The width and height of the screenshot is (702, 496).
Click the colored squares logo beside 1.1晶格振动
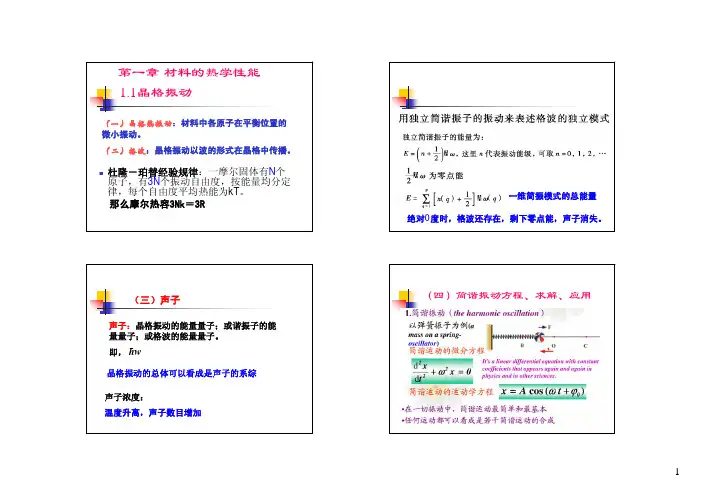tap(102, 96)
